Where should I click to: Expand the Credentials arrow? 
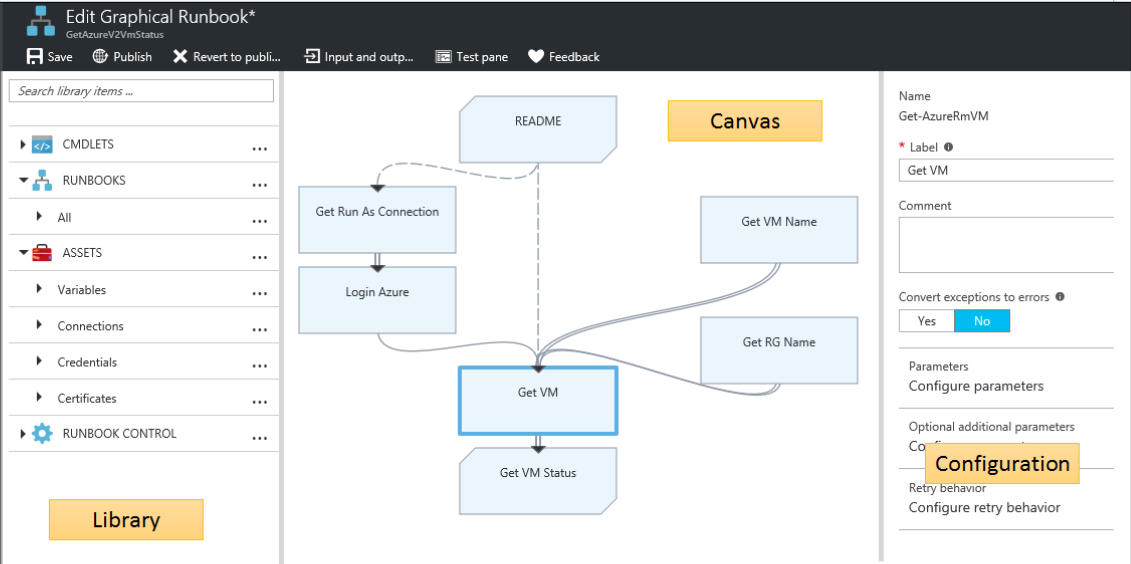click(39, 361)
